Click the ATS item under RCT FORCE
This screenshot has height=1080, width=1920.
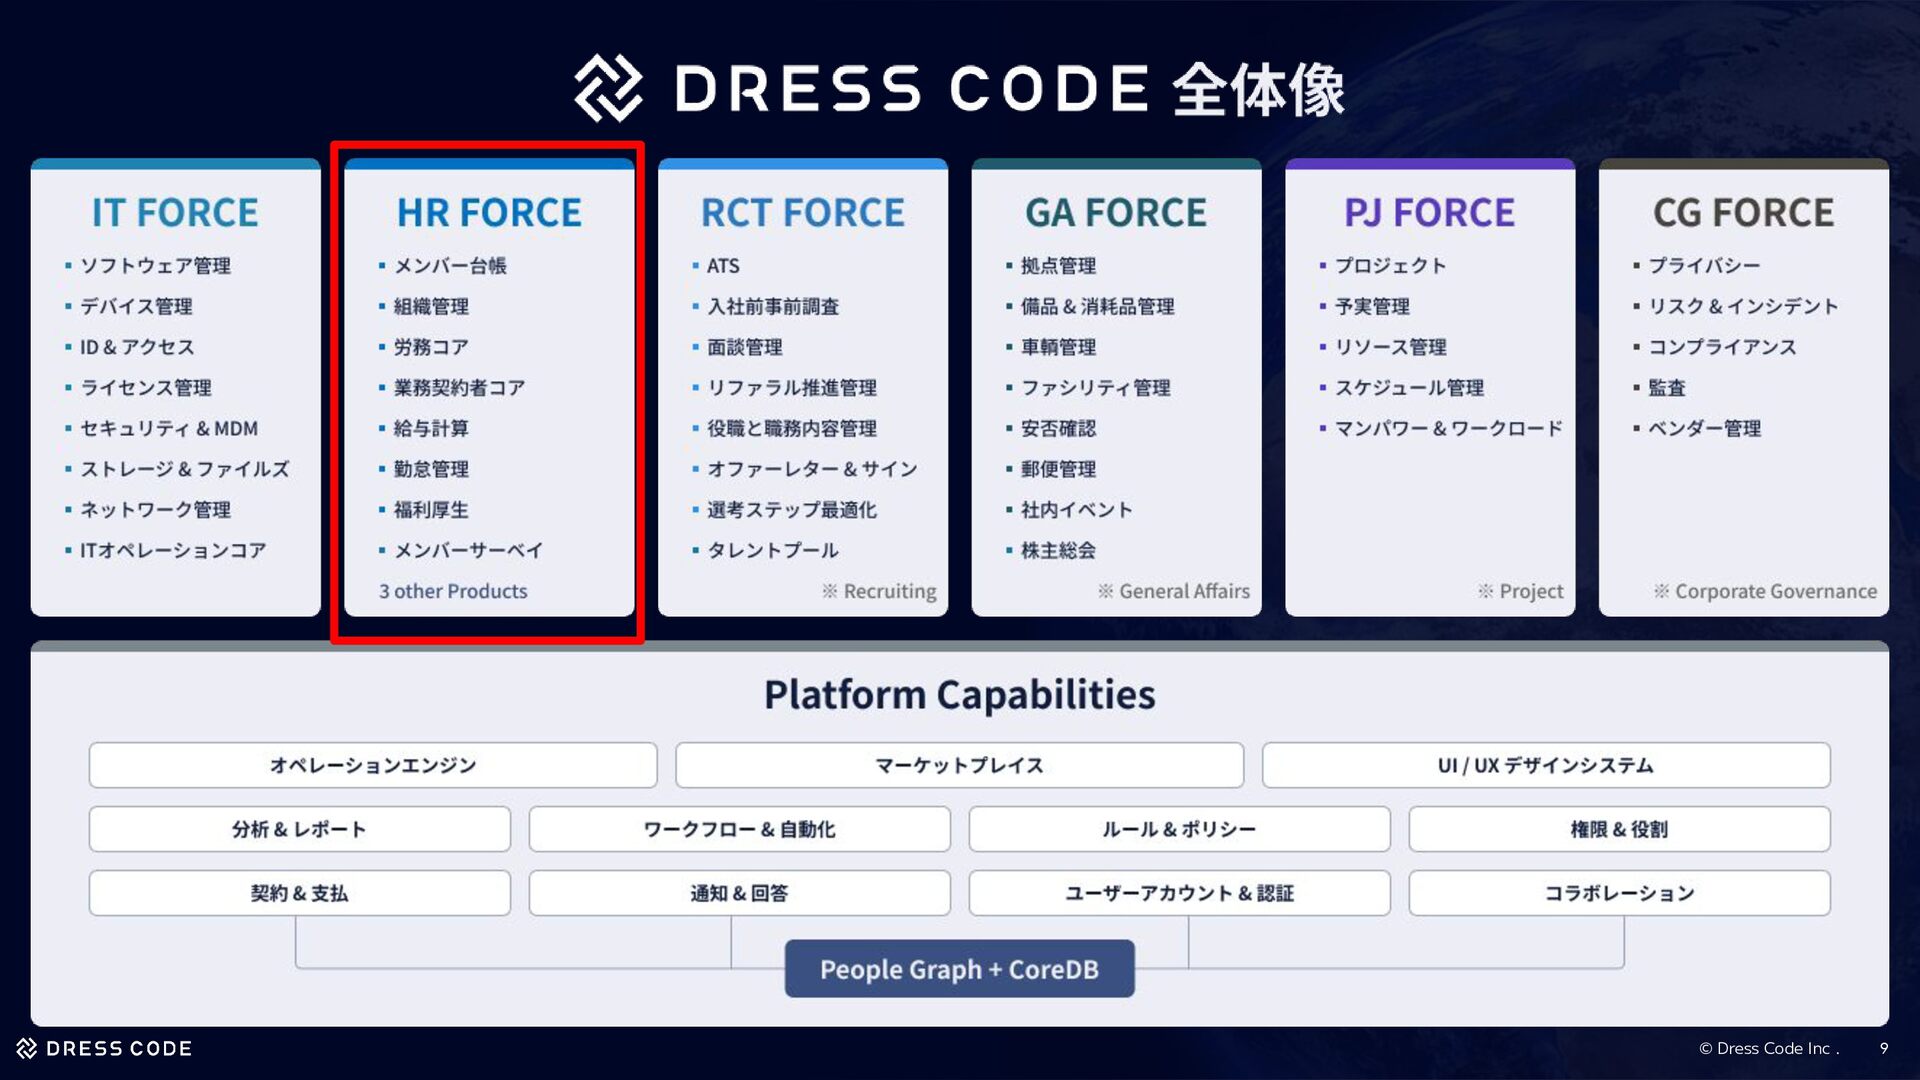[723, 266]
